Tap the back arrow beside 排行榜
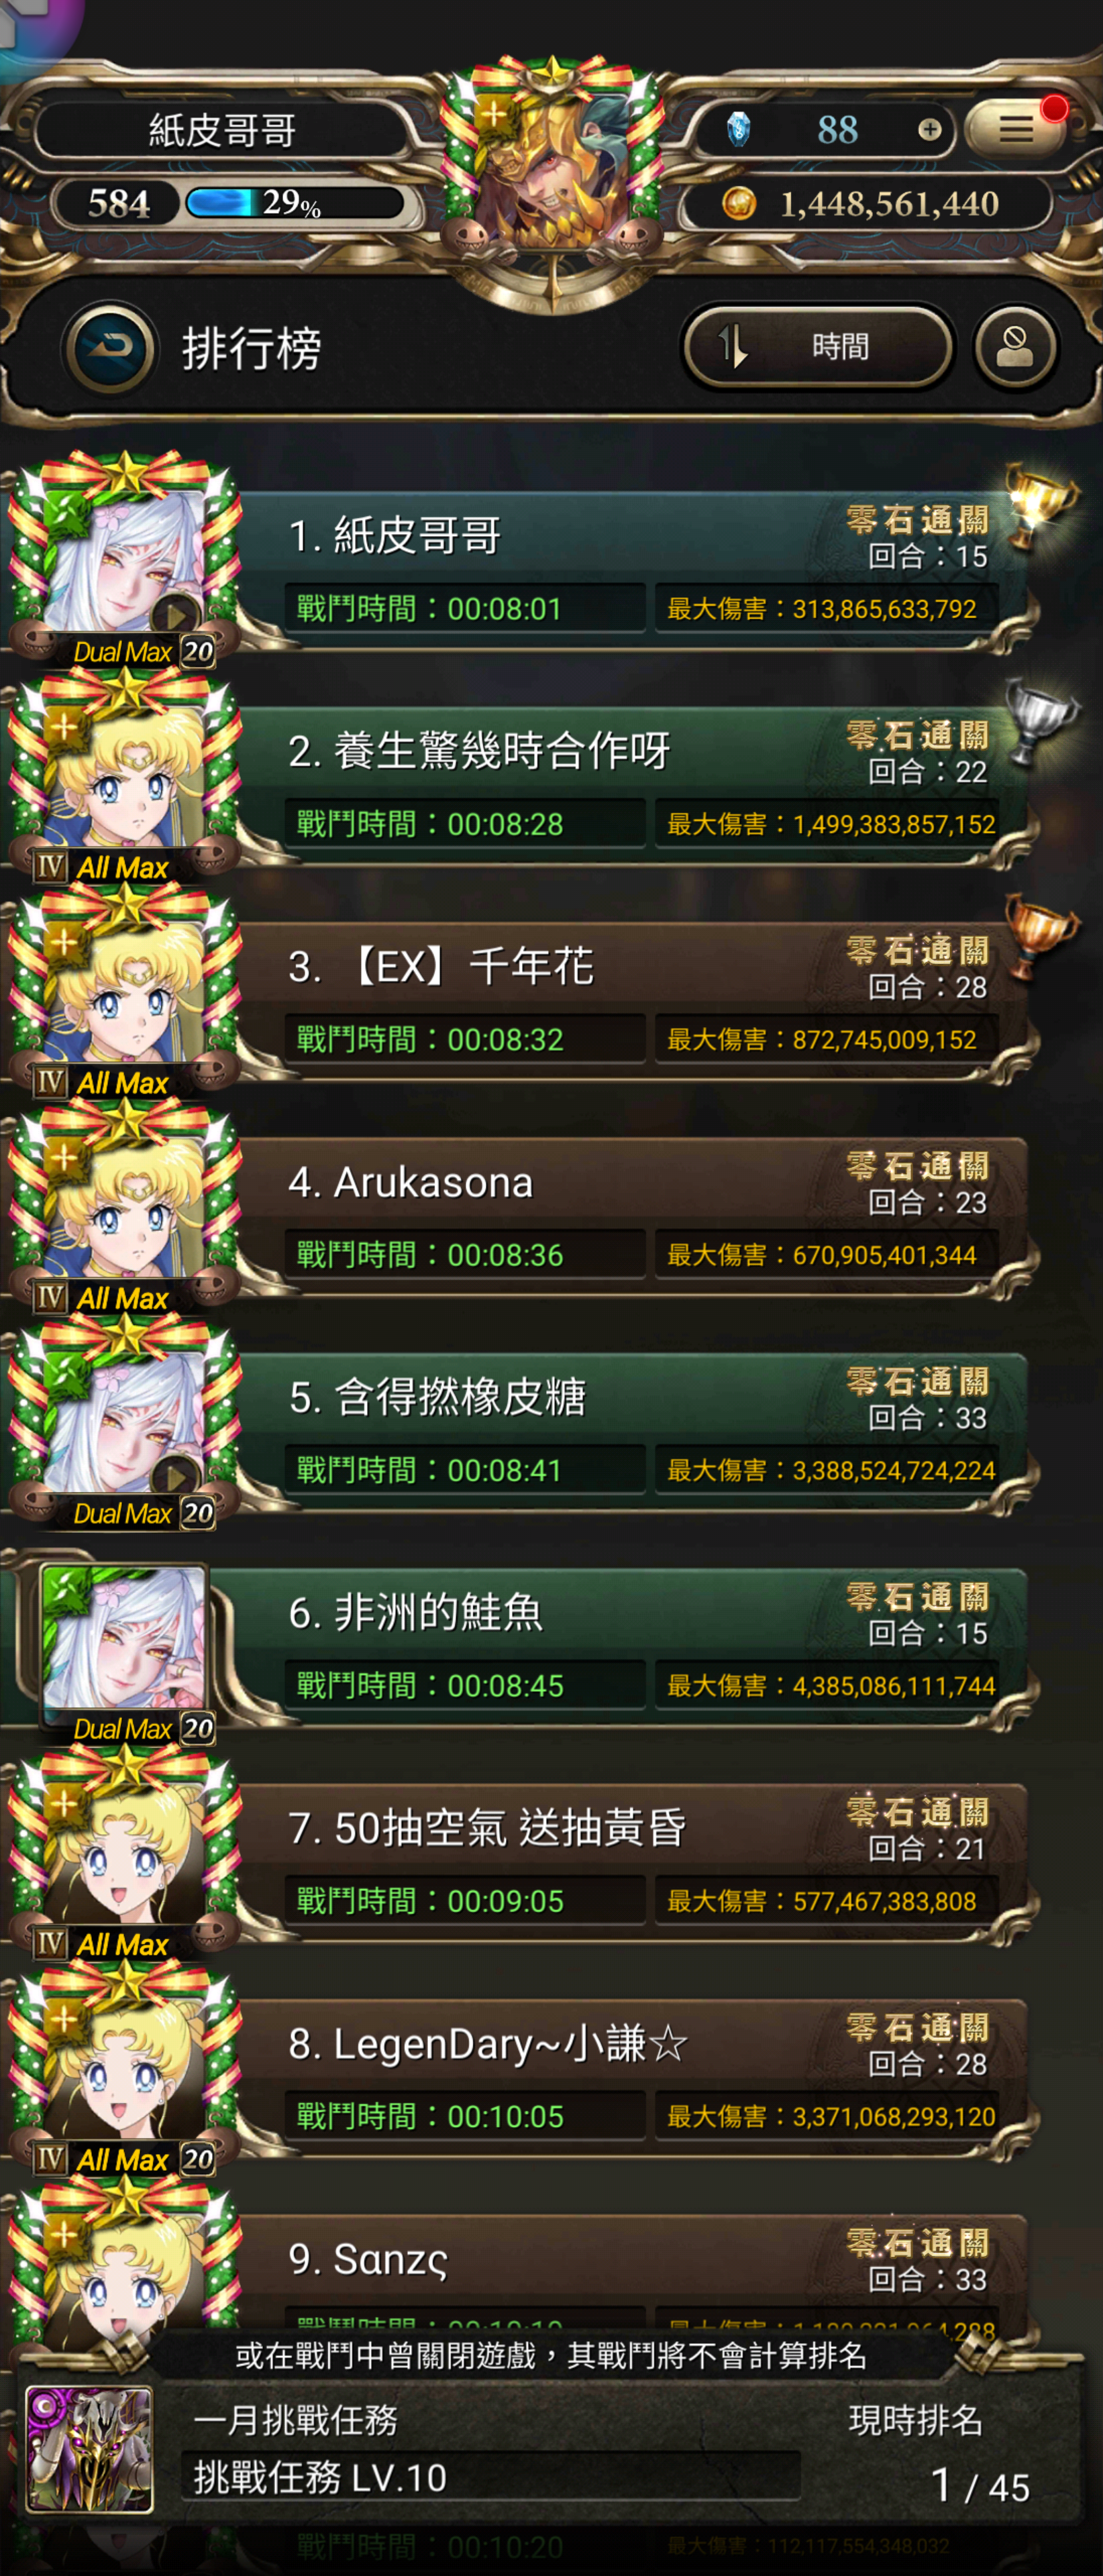The width and height of the screenshot is (1103, 2576). tap(110, 349)
